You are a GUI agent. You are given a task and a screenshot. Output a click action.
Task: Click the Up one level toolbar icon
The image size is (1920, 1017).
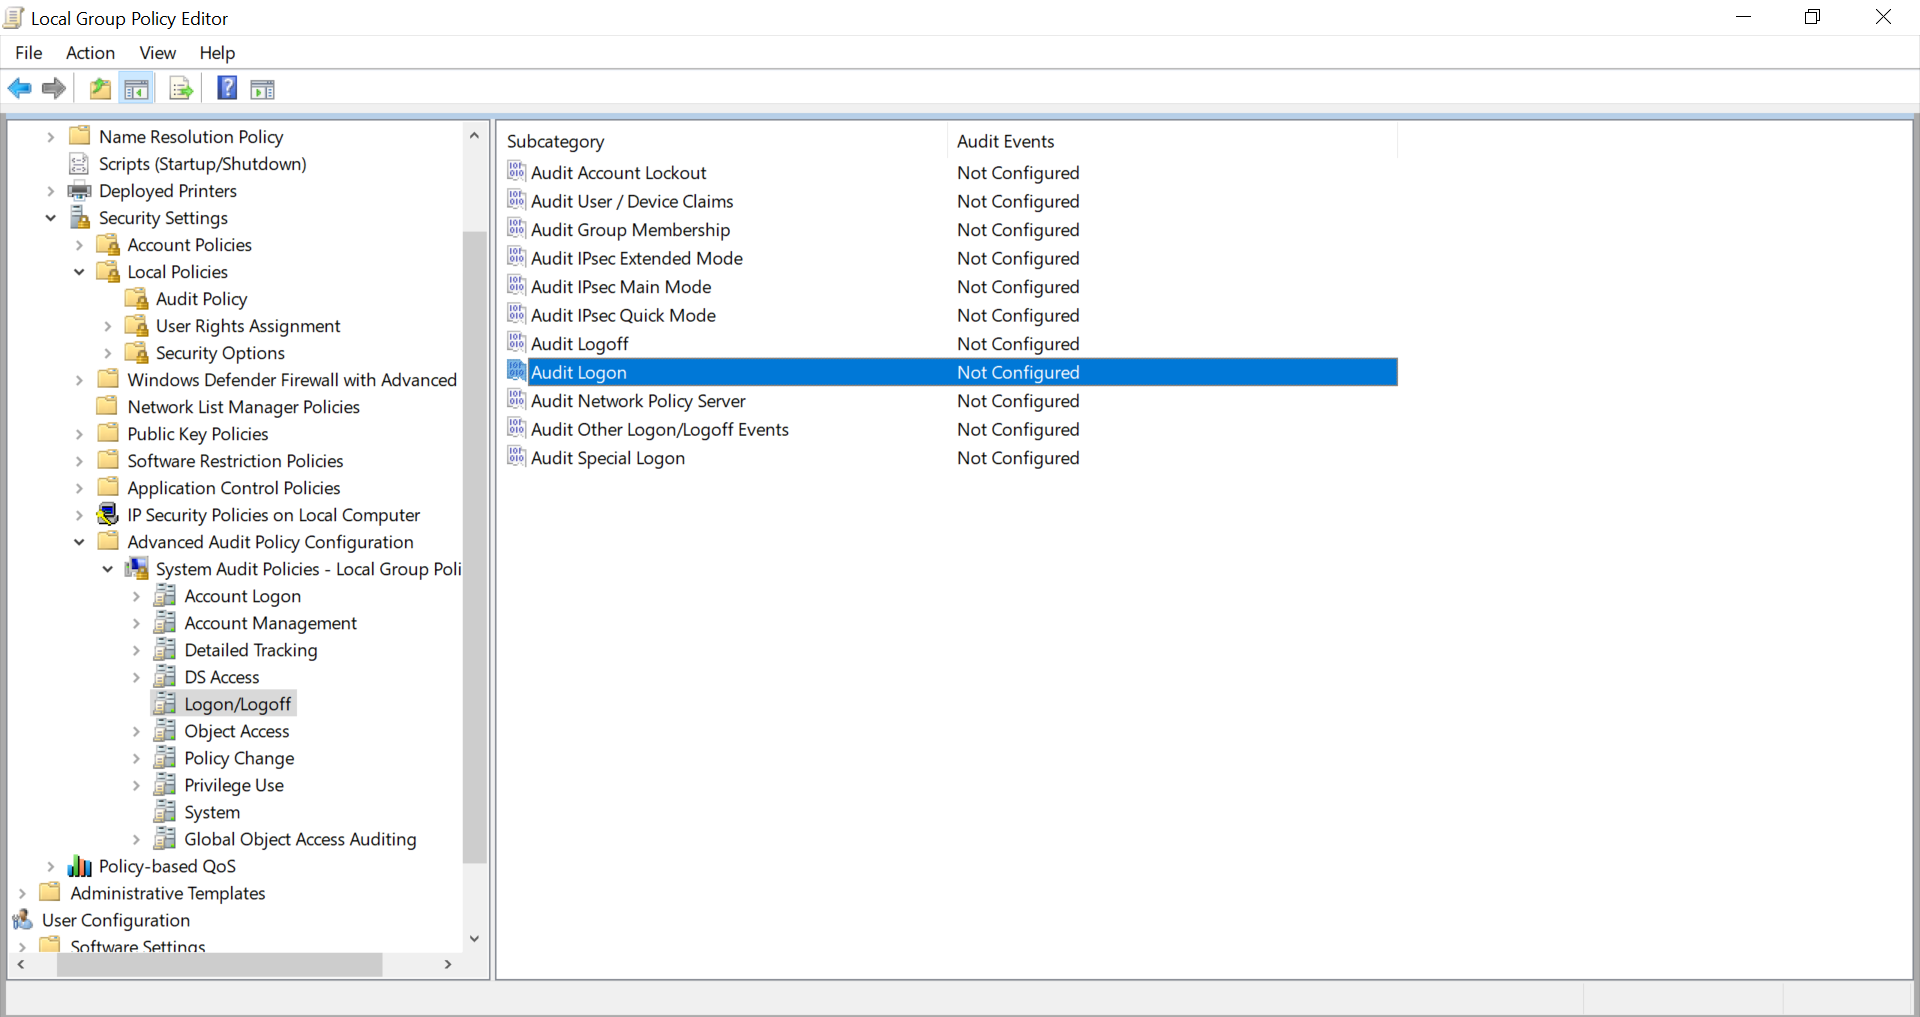point(99,88)
